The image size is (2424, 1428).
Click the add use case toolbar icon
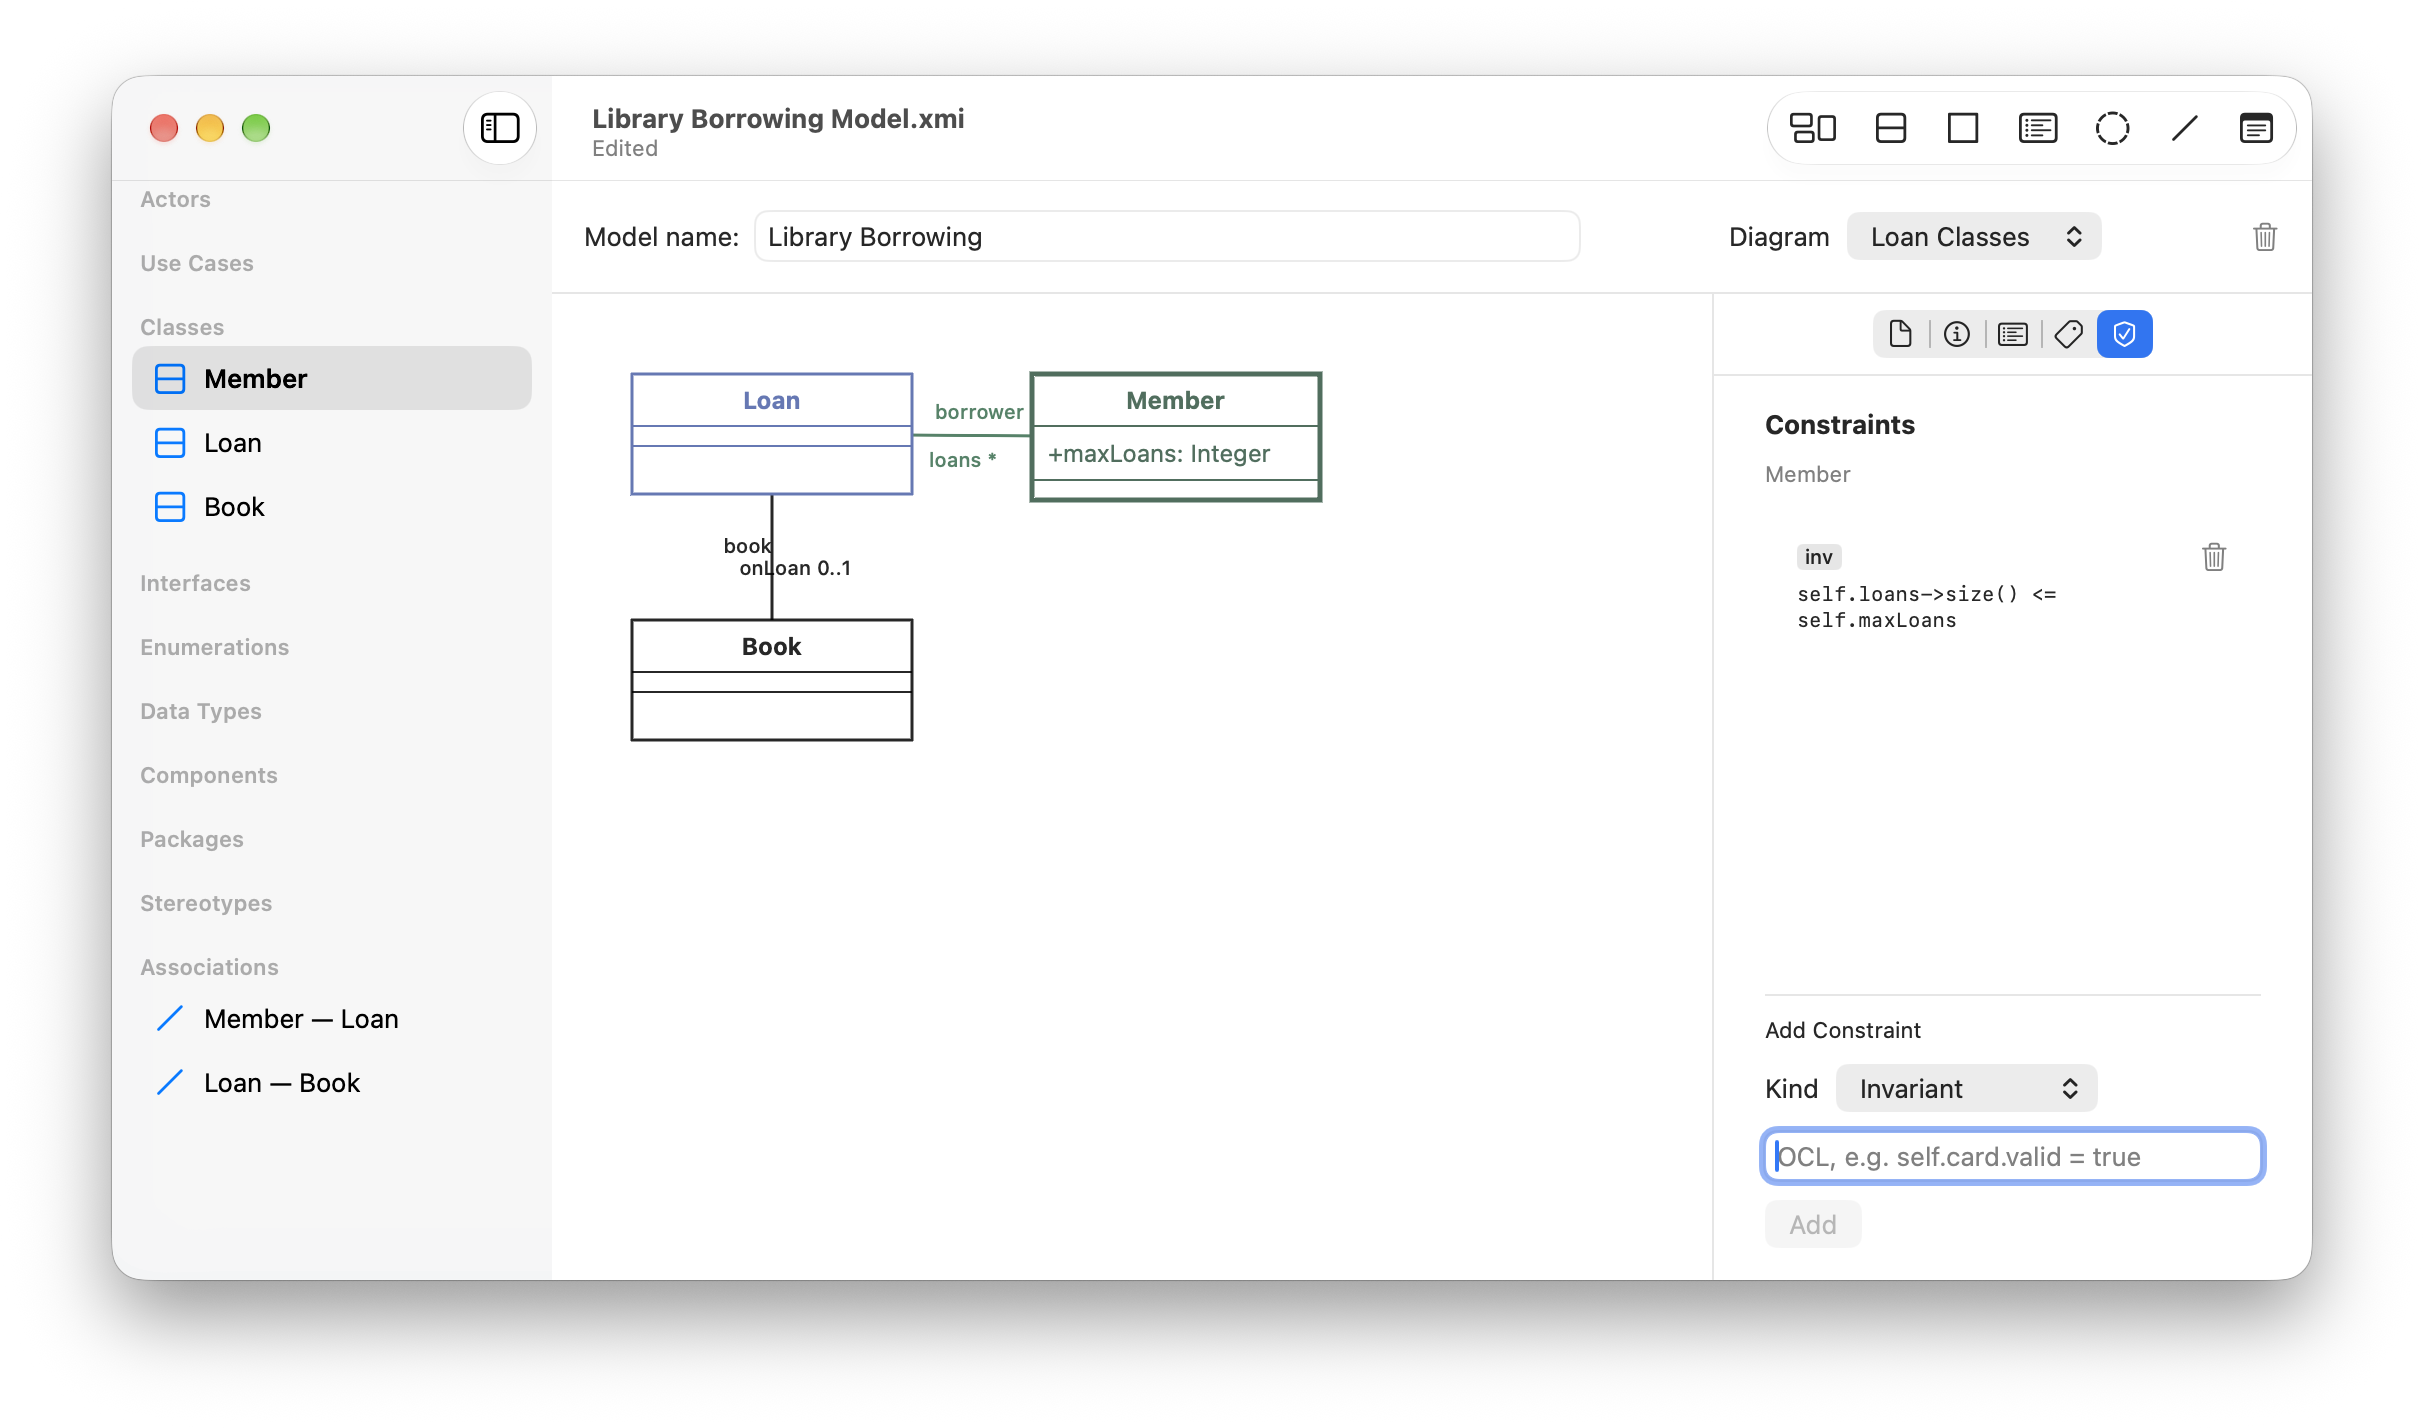[x=1812, y=128]
